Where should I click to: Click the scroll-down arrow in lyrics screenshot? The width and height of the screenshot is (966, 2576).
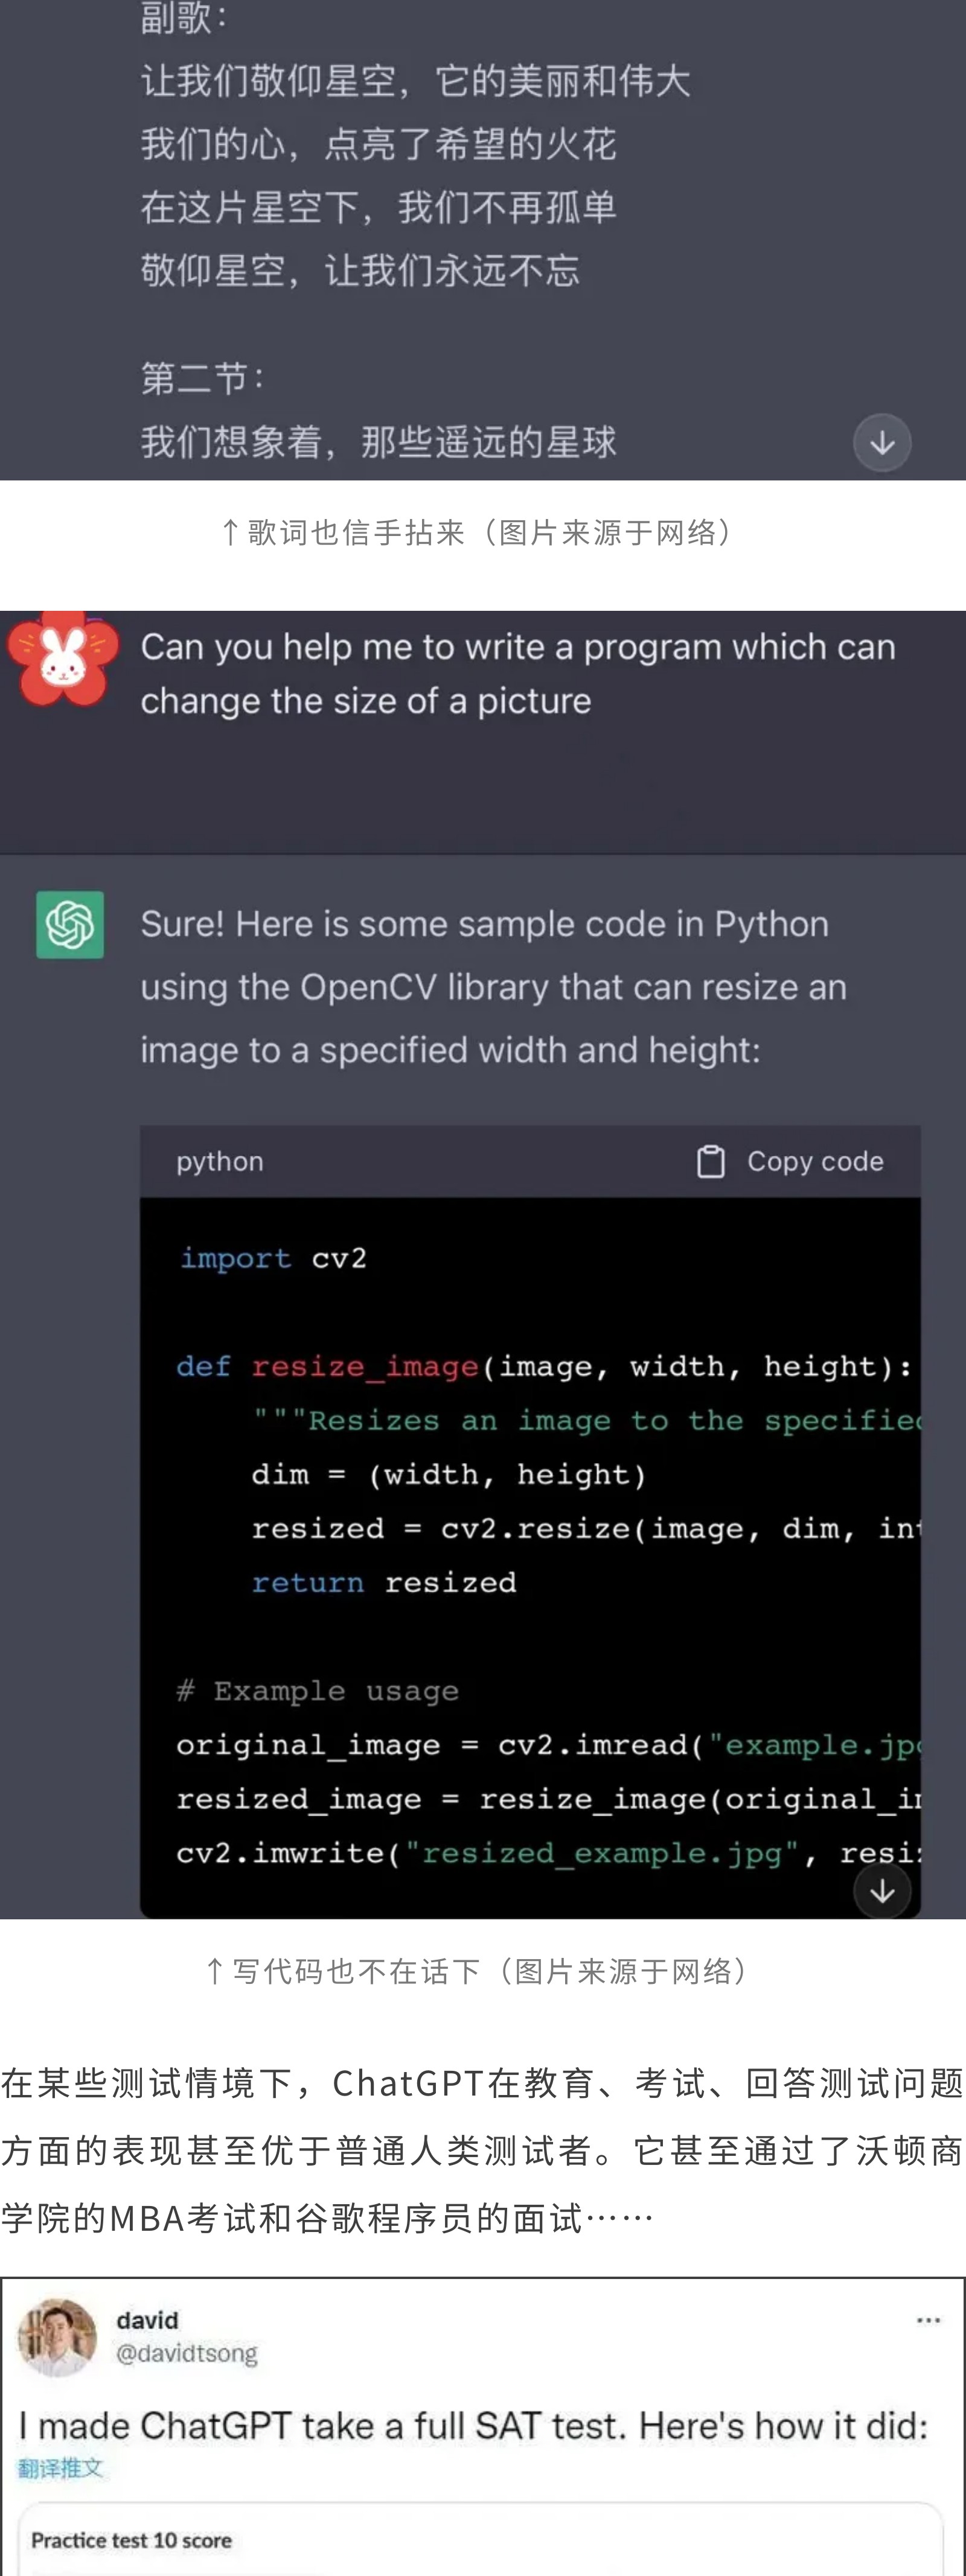tap(882, 442)
